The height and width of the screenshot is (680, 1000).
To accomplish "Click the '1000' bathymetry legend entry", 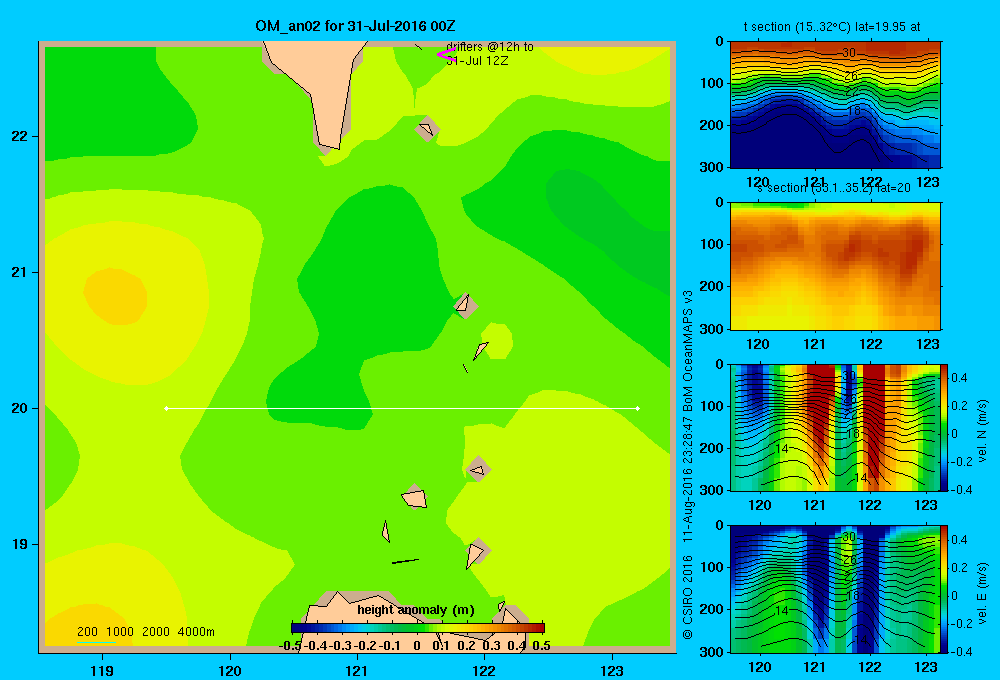I will [120, 632].
